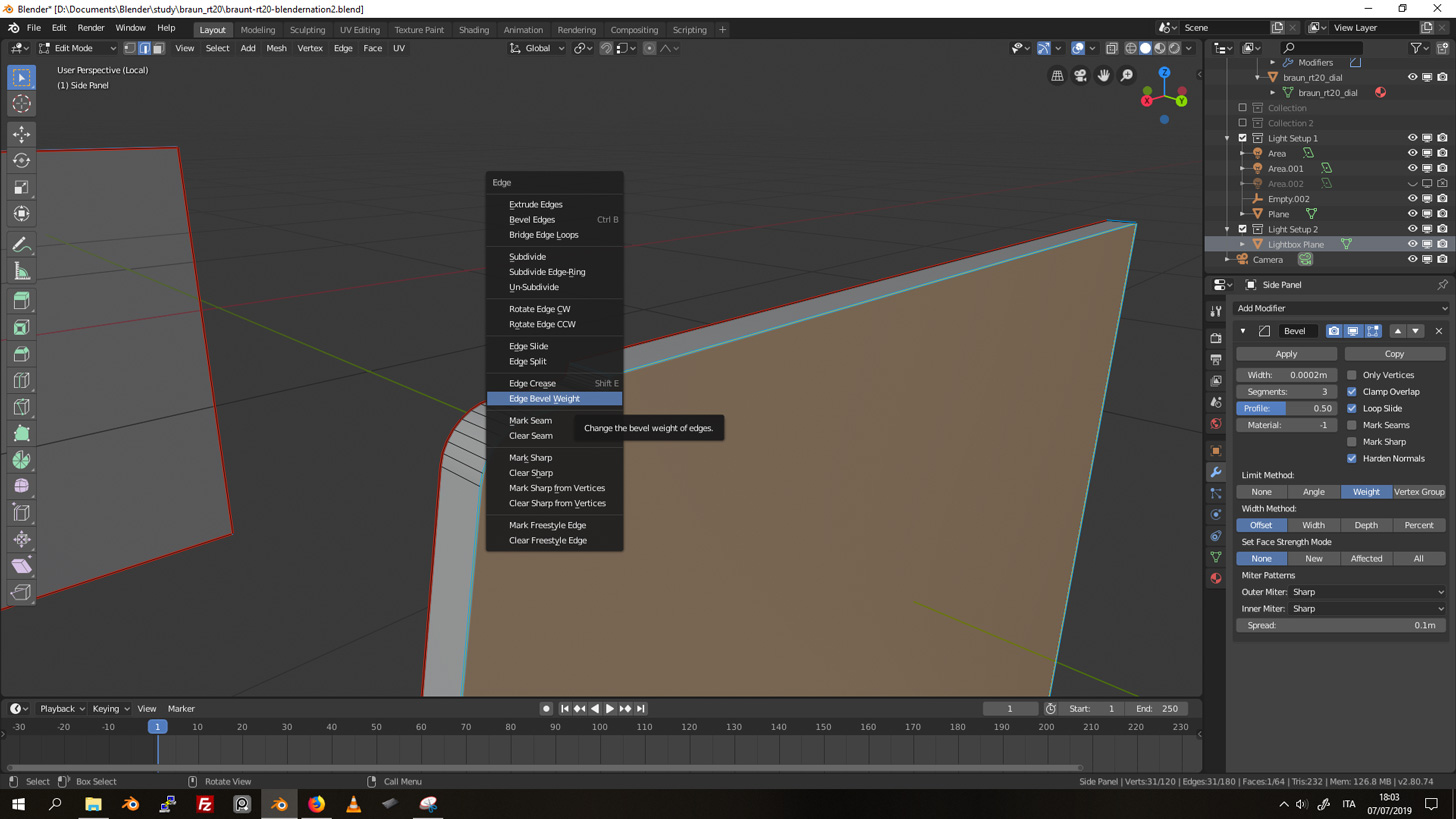1456x819 pixels.
Task: Choose the Annotate pencil tool
Action: click(x=21, y=245)
